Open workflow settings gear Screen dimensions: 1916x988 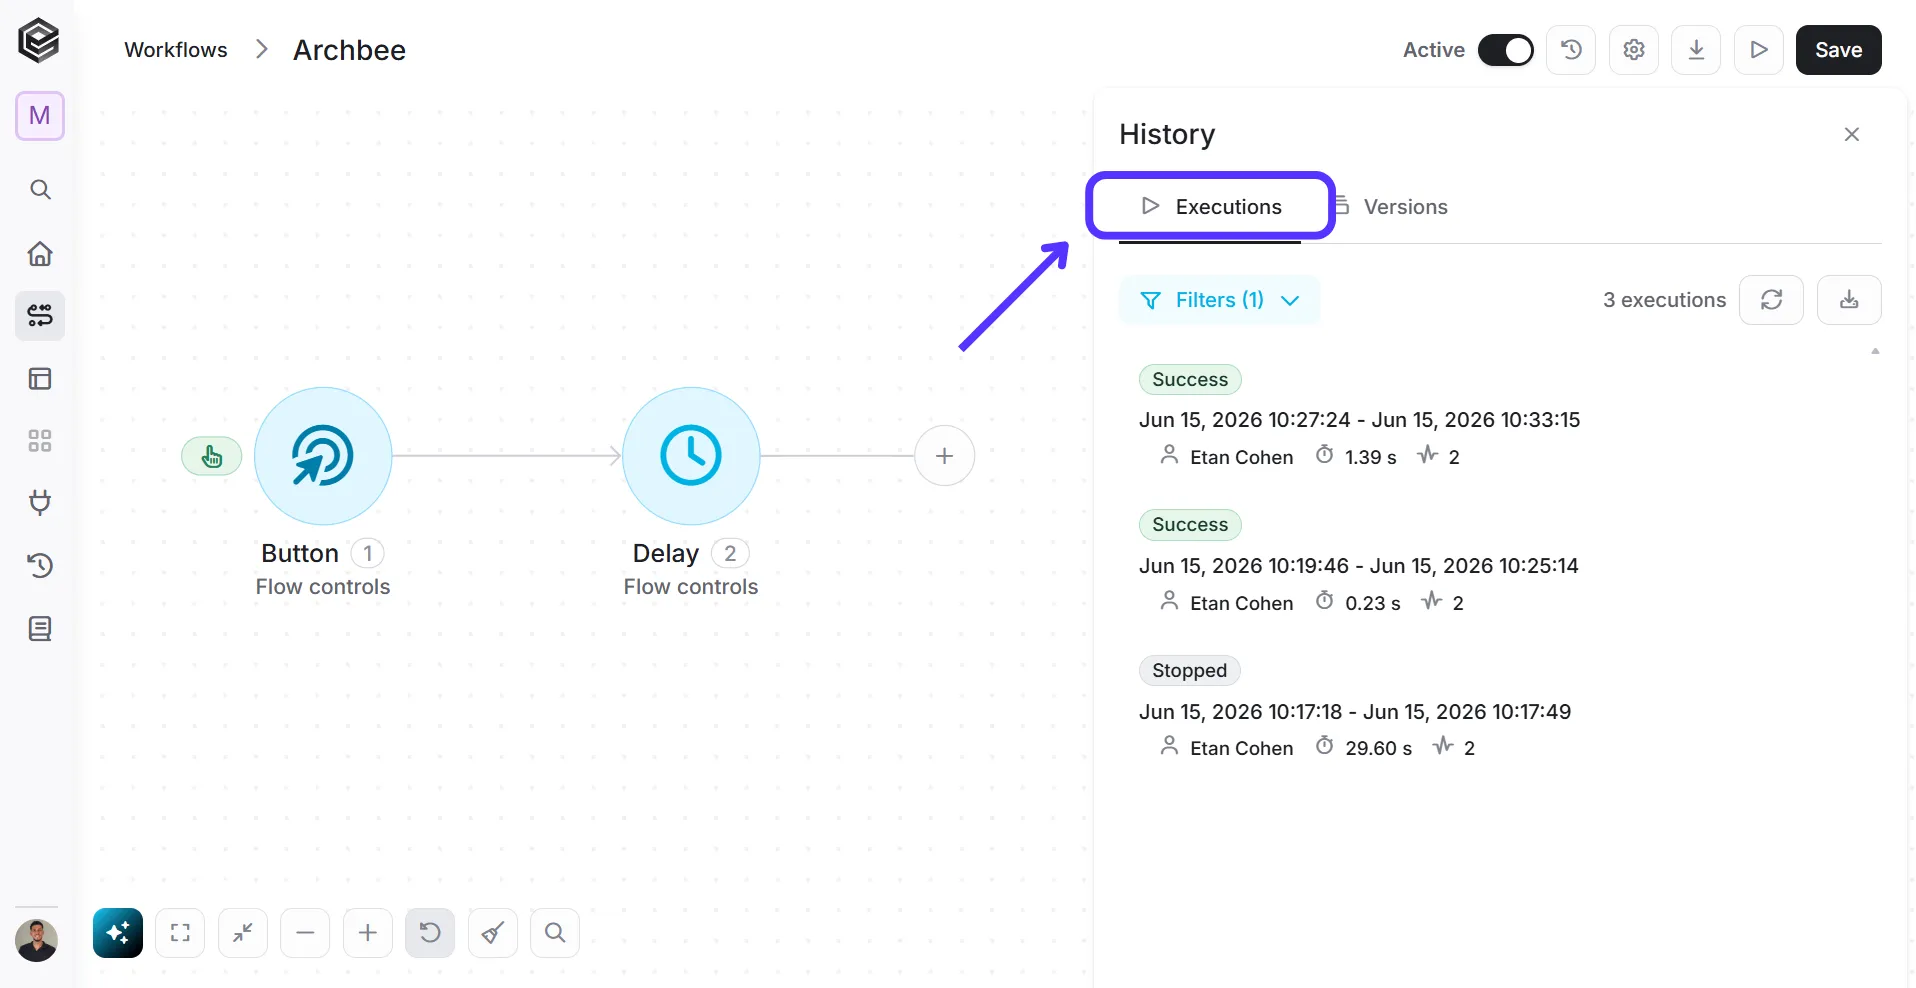point(1634,50)
